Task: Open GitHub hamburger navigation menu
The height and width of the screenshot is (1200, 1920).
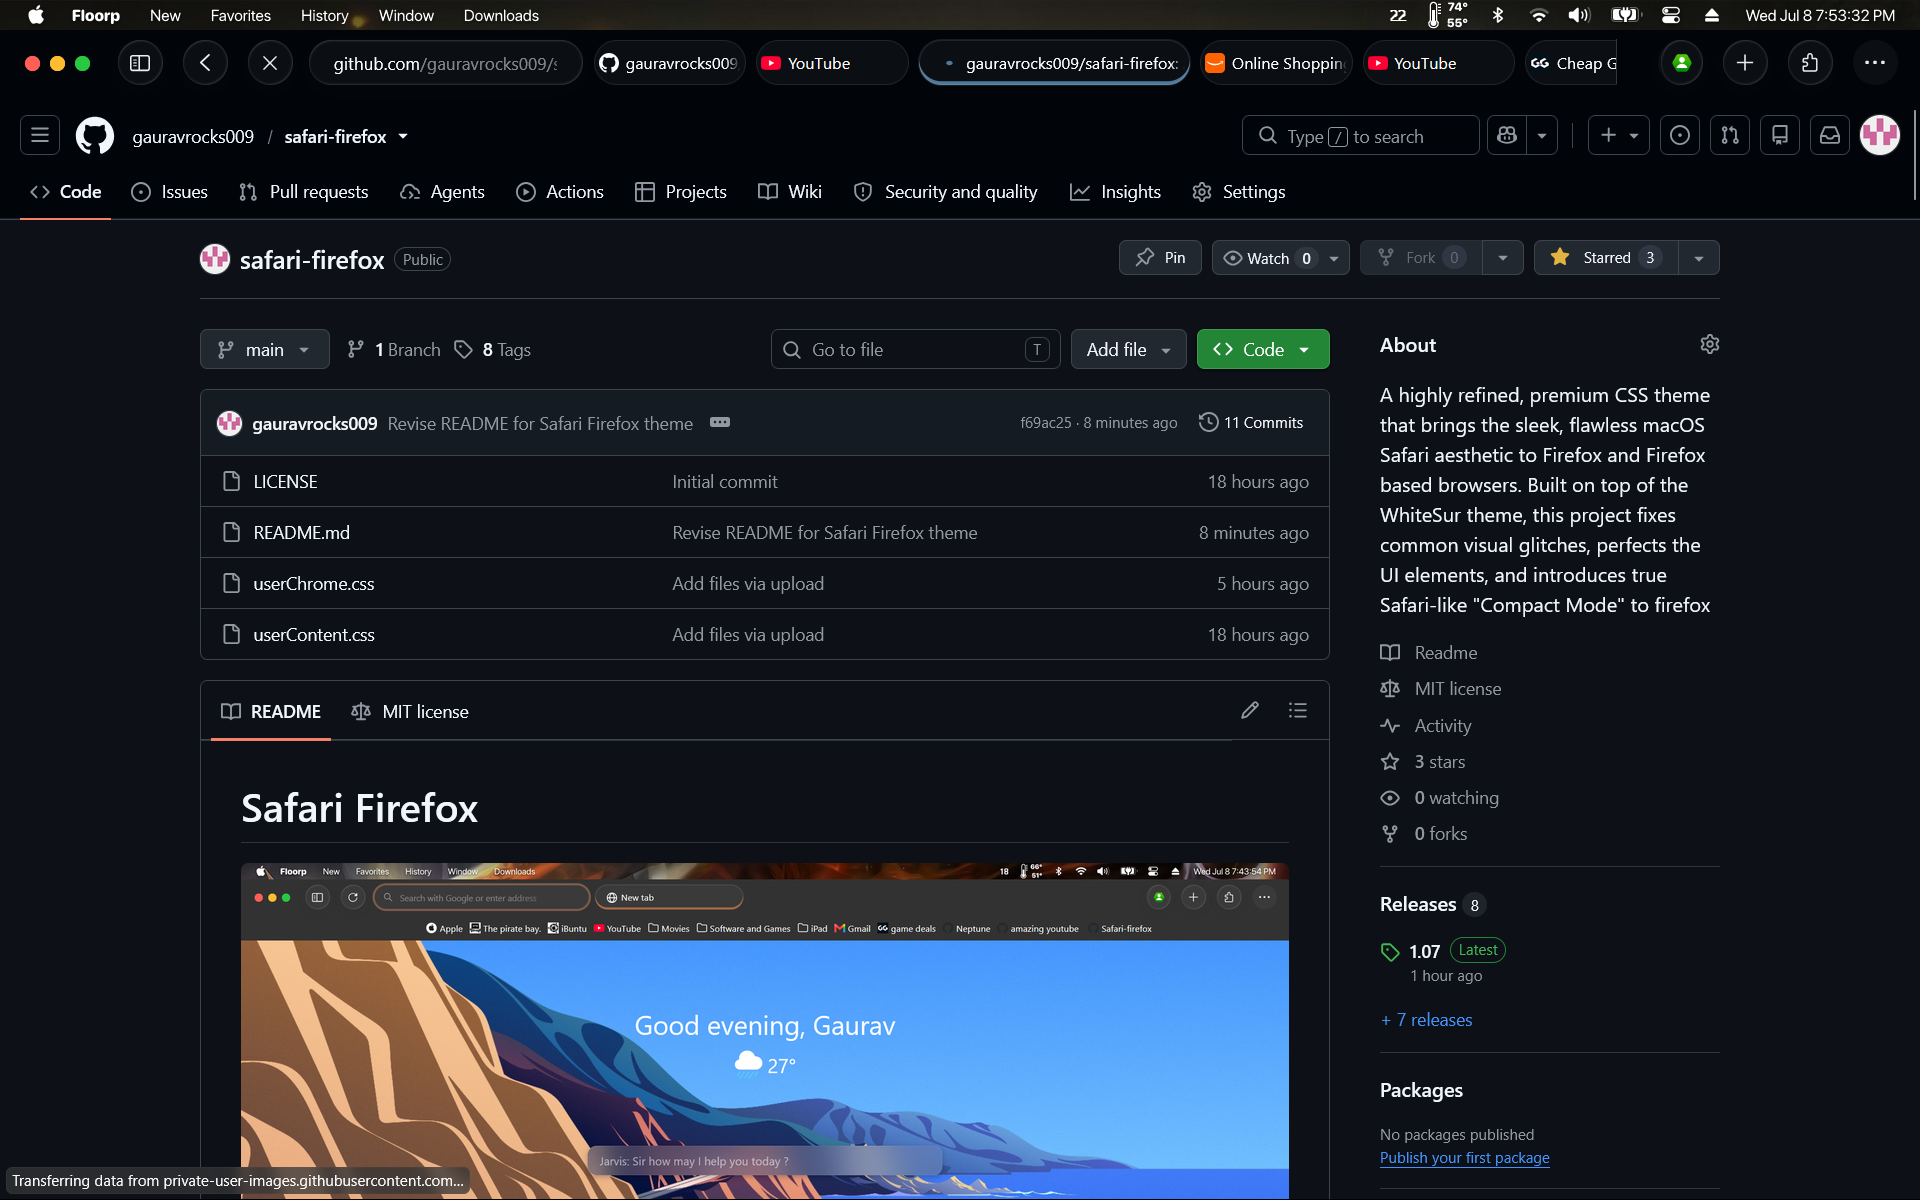Action: [40, 135]
